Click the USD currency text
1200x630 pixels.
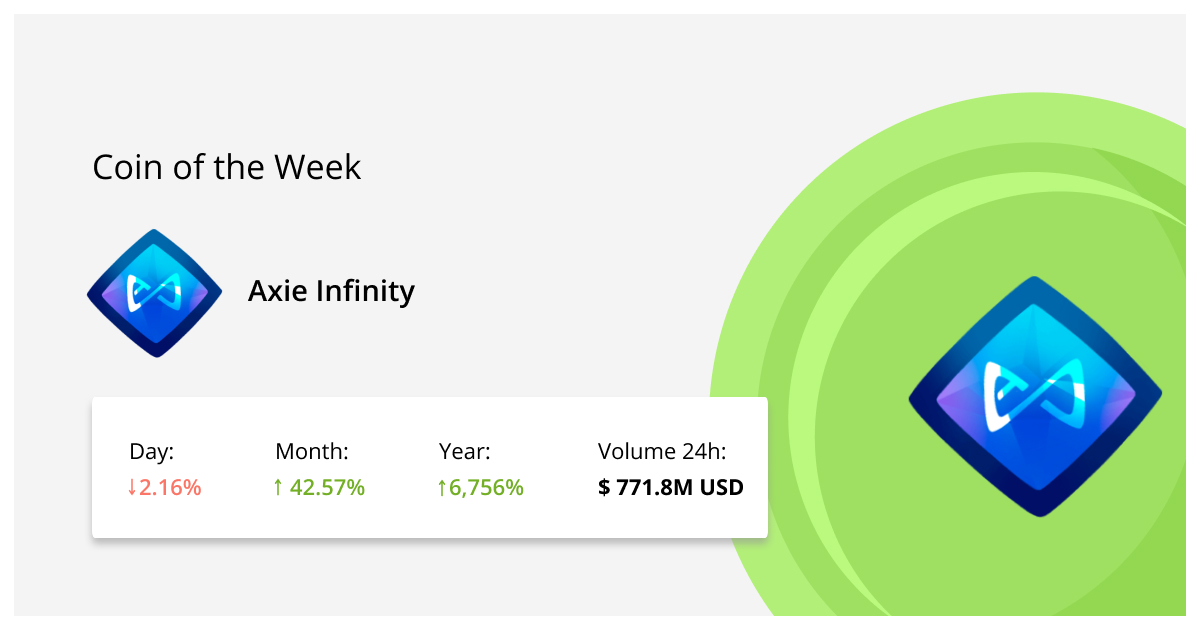click(723, 488)
